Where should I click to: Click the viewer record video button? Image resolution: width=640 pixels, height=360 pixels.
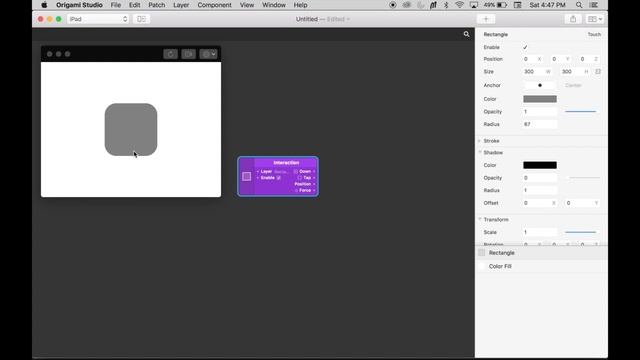click(x=188, y=54)
